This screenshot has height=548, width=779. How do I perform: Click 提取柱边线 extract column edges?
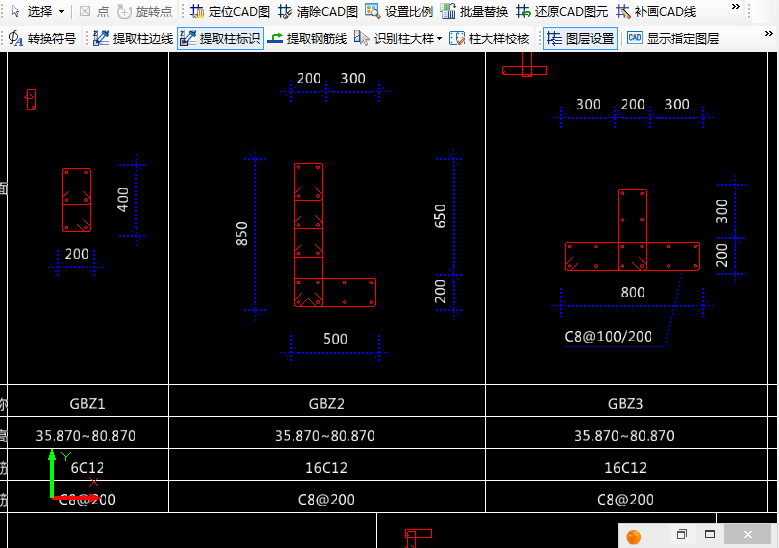(133, 38)
